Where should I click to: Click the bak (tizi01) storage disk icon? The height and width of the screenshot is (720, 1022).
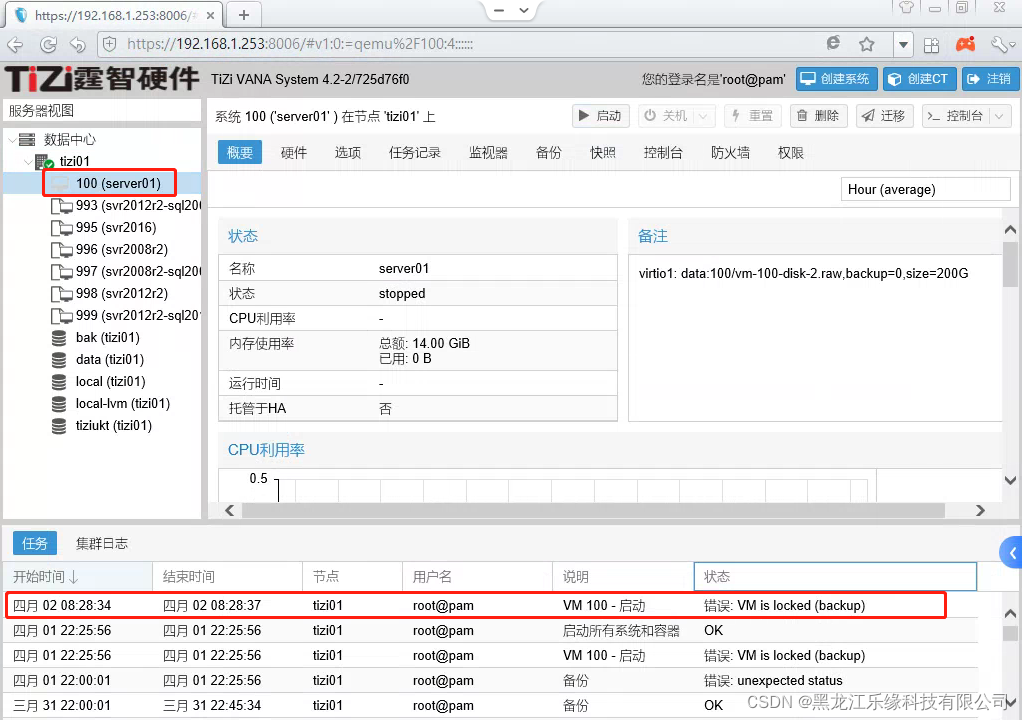[x=59, y=338]
